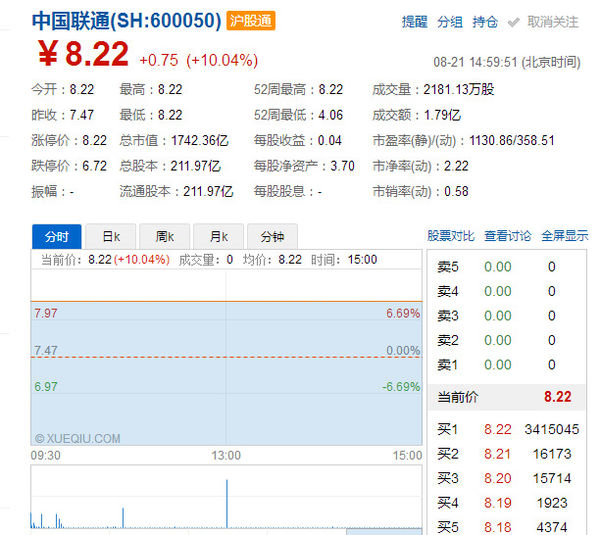Image resolution: width=600 pixels, height=535 pixels.
Task: Click 全屏显示 fullscreen link
Action: click(565, 236)
